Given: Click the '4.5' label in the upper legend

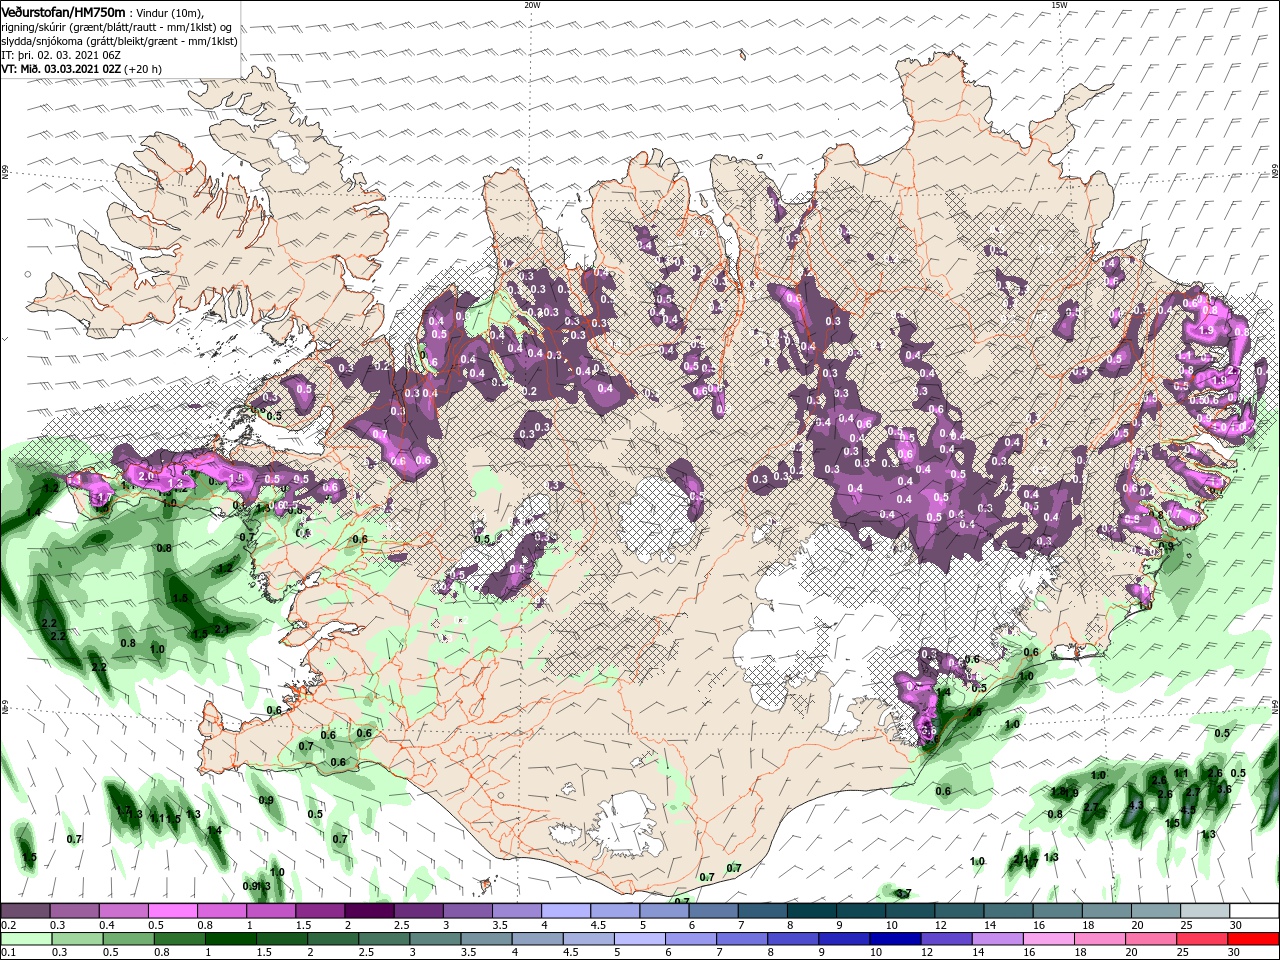Looking at the screenshot, I should point(597,925).
